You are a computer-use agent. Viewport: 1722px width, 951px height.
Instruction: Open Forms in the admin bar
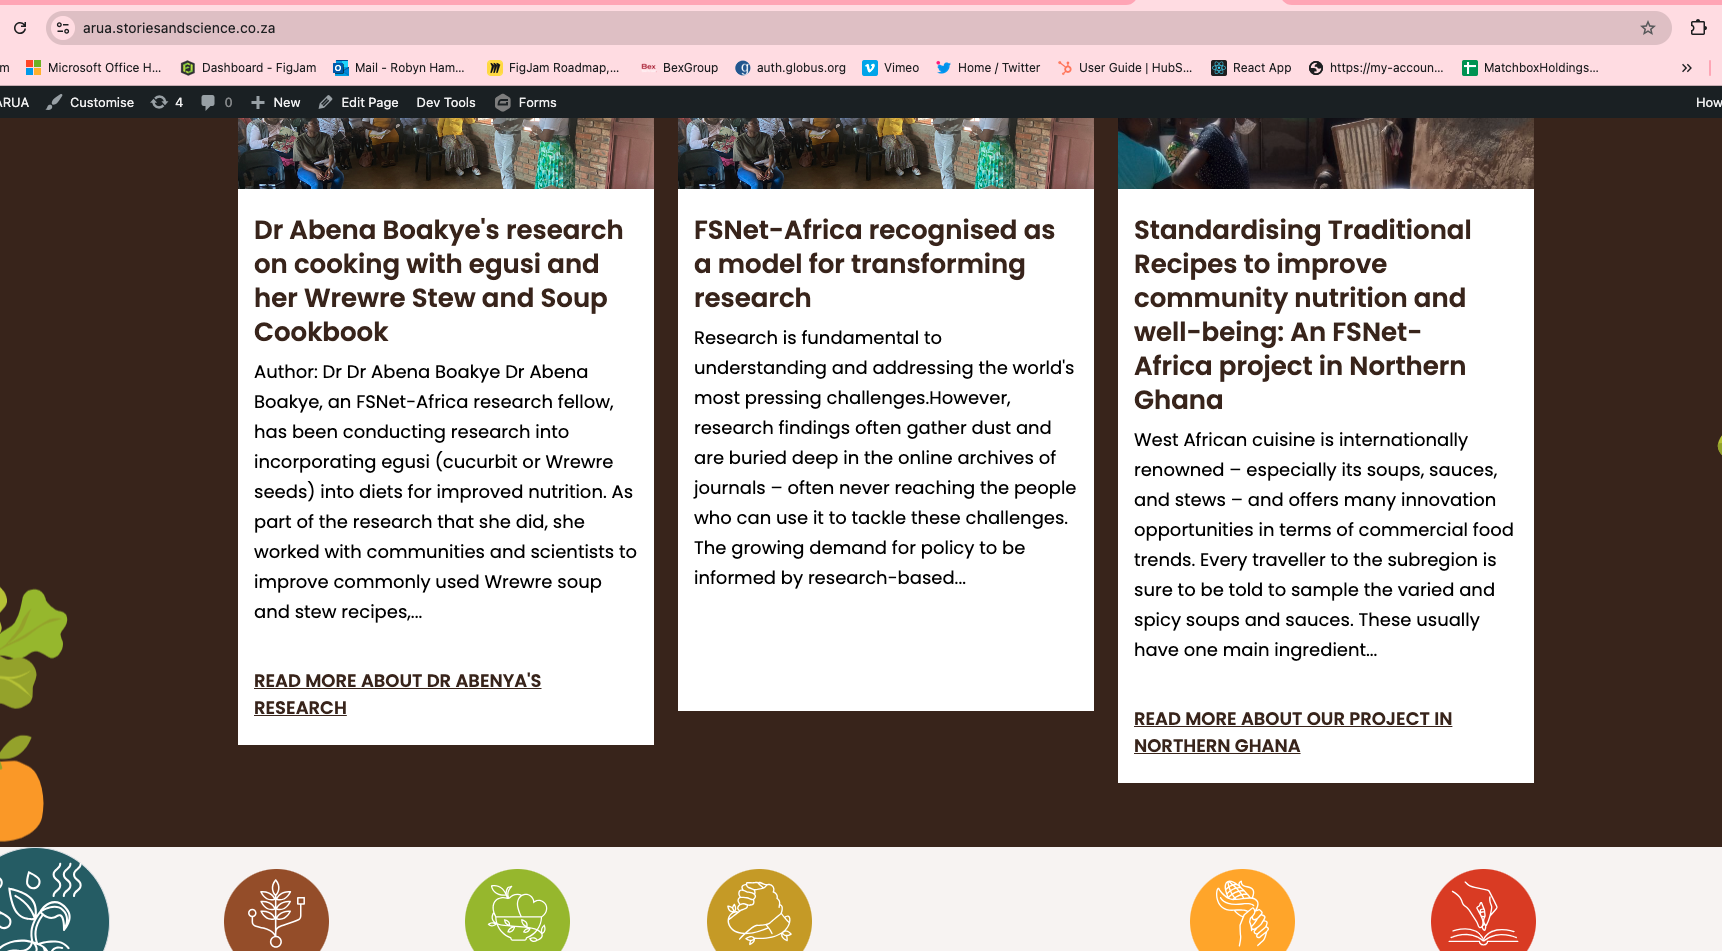pyautogui.click(x=526, y=102)
